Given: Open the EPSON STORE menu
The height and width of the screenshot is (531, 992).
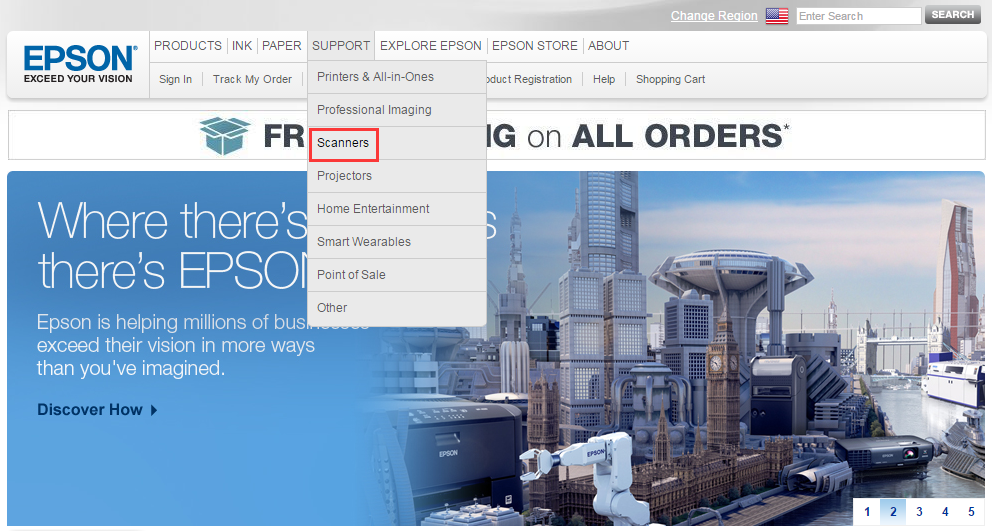Looking at the screenshot, I should coord(535,46).
